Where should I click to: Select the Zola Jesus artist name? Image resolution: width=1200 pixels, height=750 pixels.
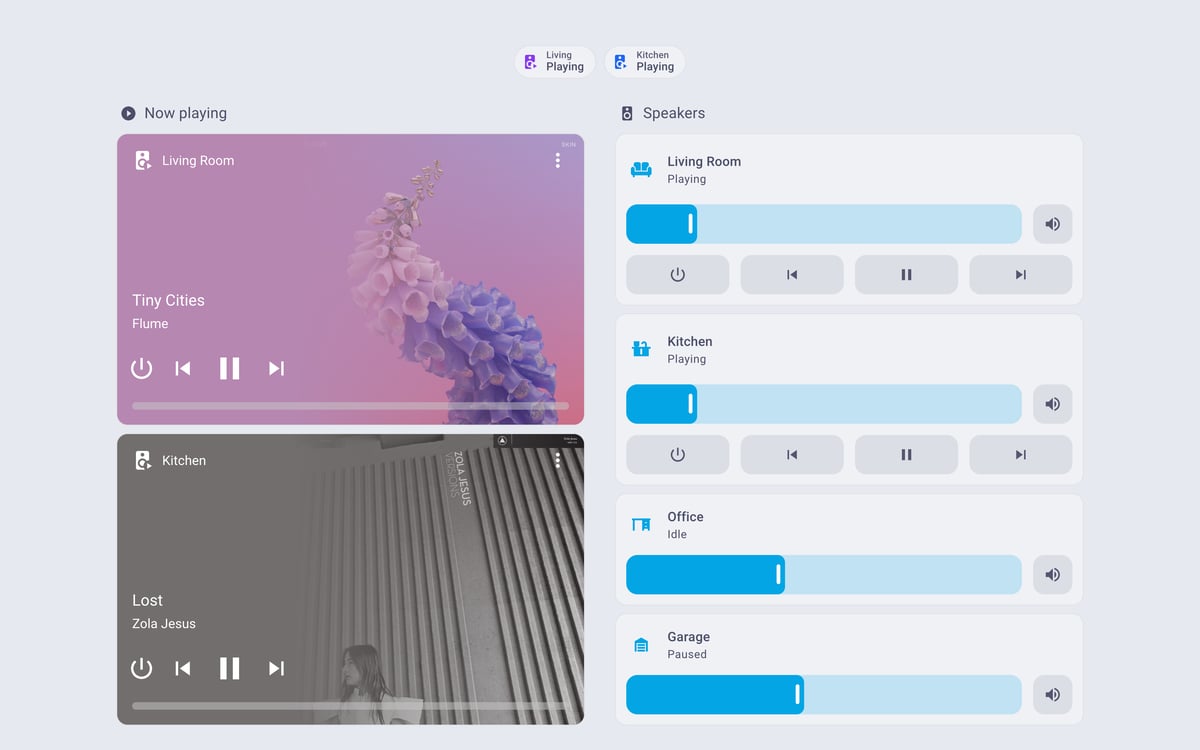[164, 624]
